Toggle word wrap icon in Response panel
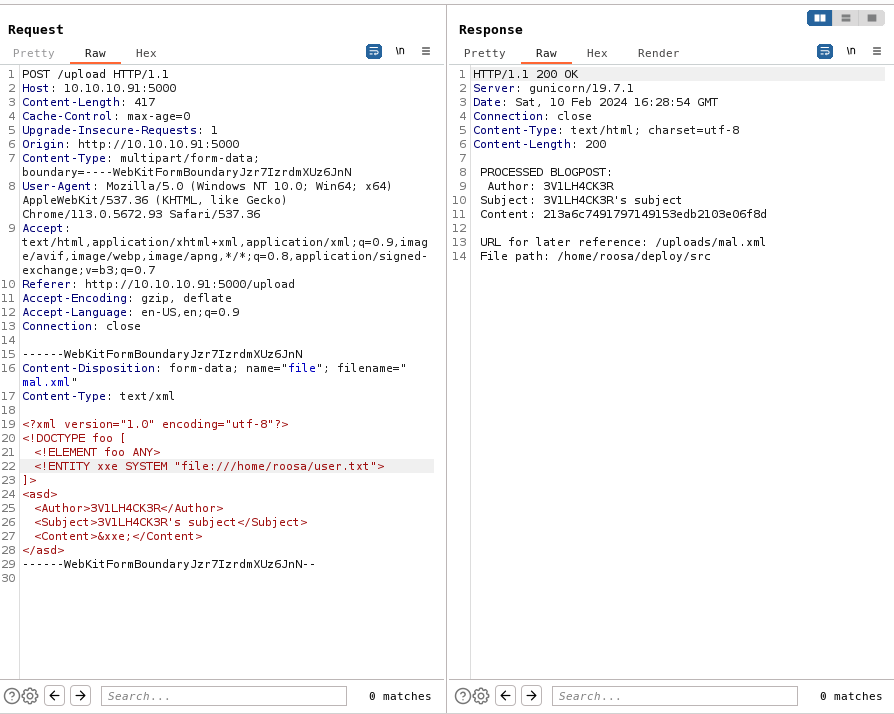The width and height of the screenshot is (894, 714). [x=825, y=51]
